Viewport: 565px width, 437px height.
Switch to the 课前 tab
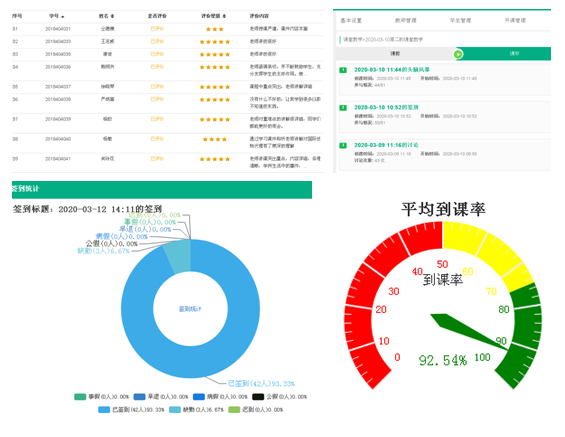395,54
